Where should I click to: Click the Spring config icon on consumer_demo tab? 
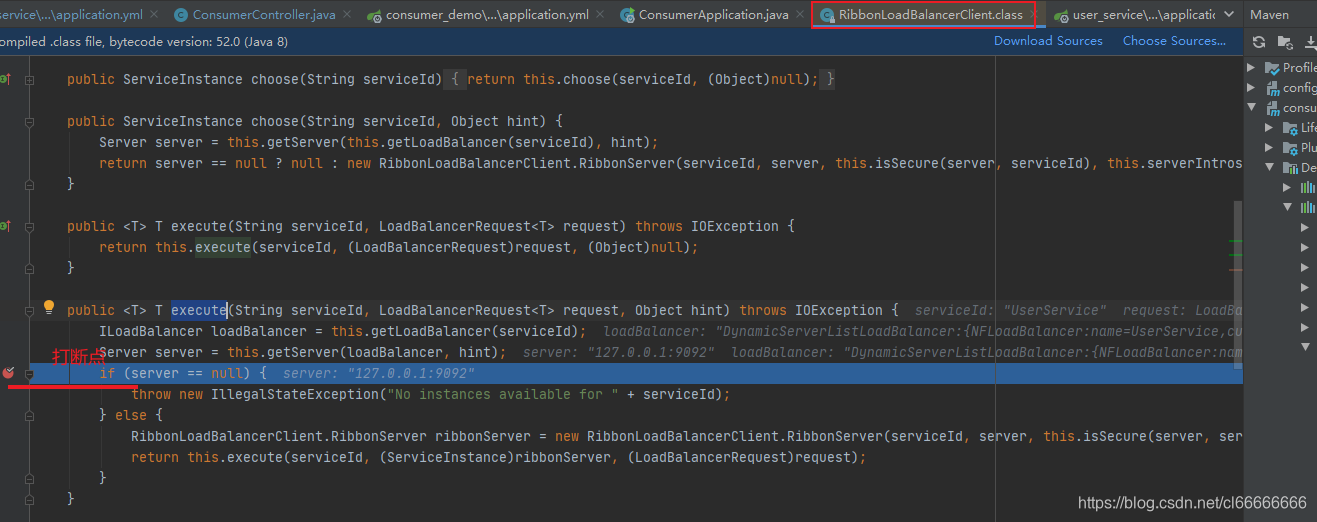tap(374, 15)
